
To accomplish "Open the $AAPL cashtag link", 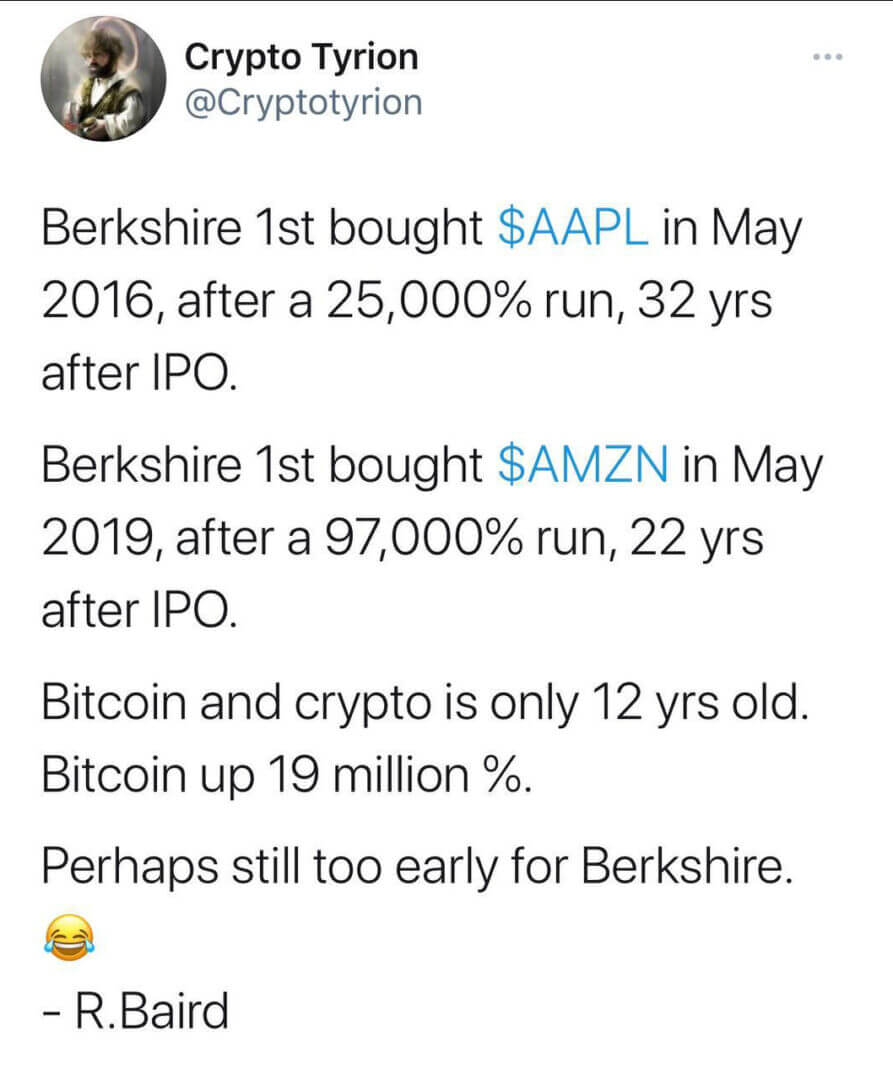I will coord(574,230).
